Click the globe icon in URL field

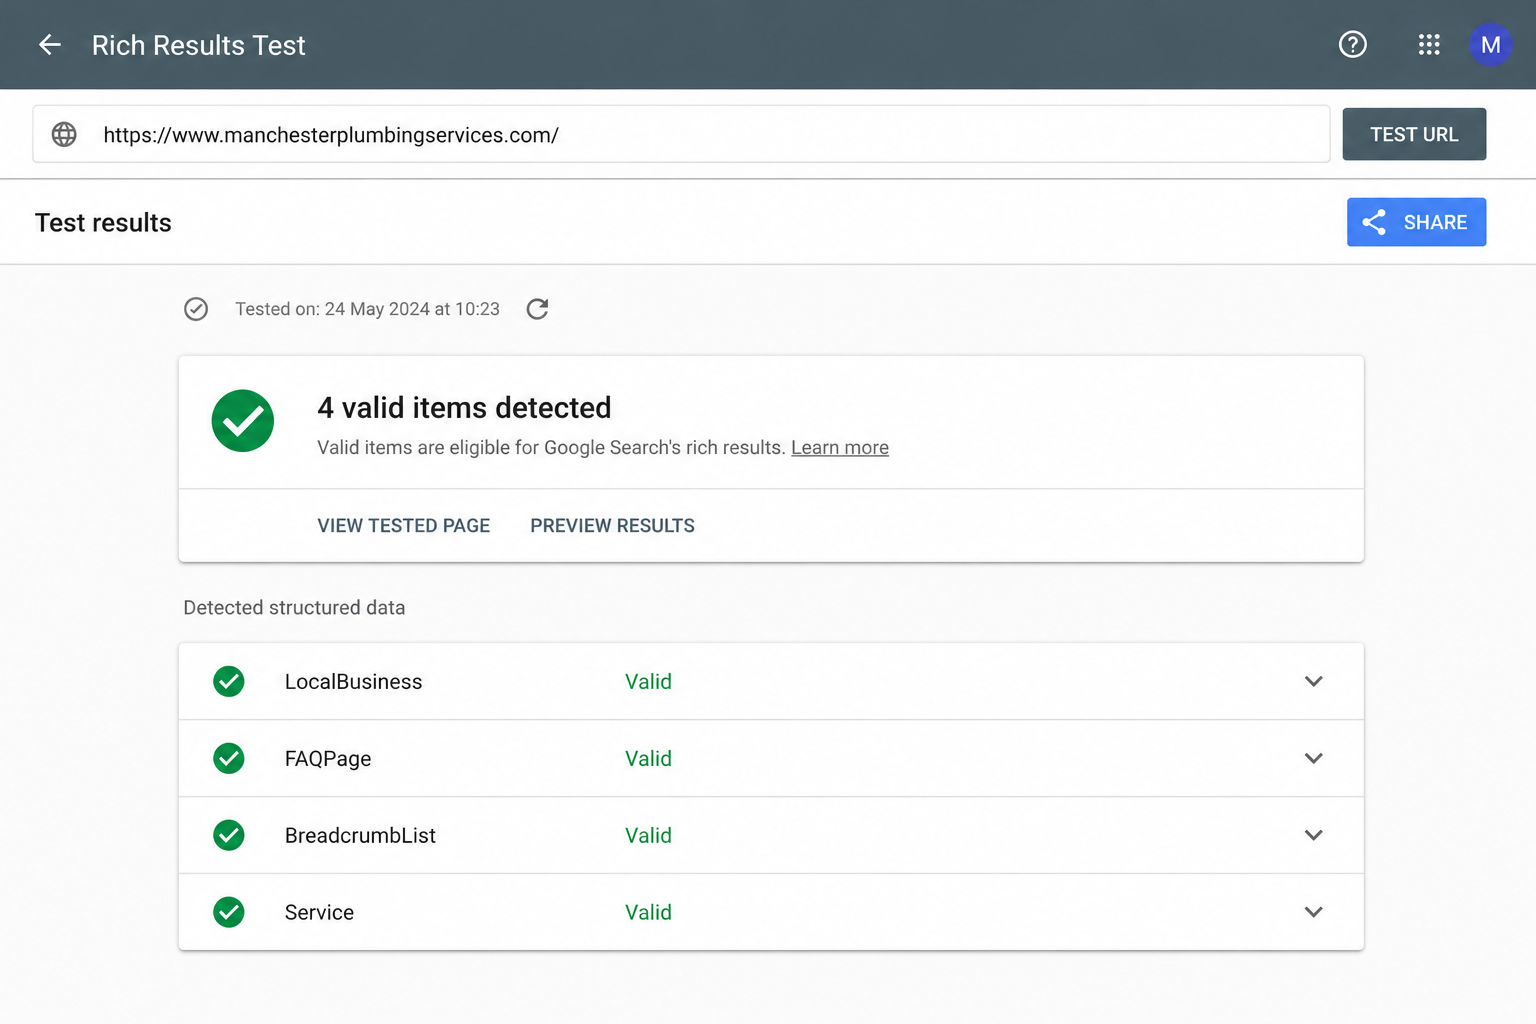pos(64,134)
